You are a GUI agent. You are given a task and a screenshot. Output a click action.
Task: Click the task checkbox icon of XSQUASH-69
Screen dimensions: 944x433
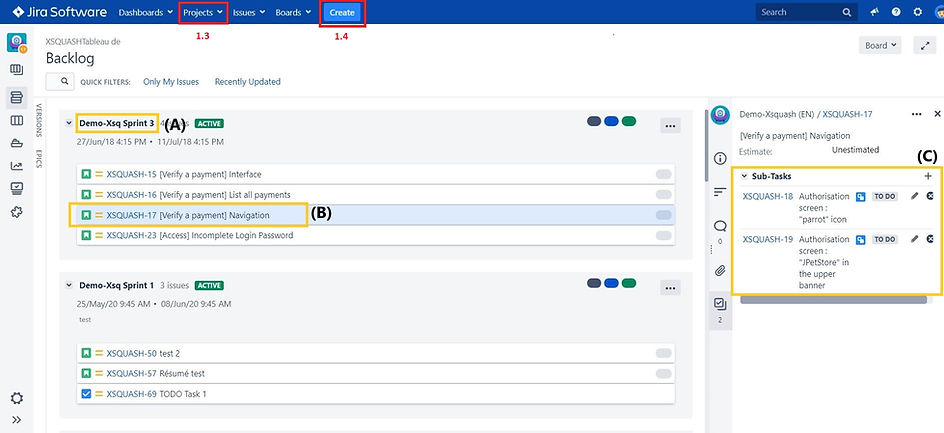pyautogui.click(x=86, y=394)
